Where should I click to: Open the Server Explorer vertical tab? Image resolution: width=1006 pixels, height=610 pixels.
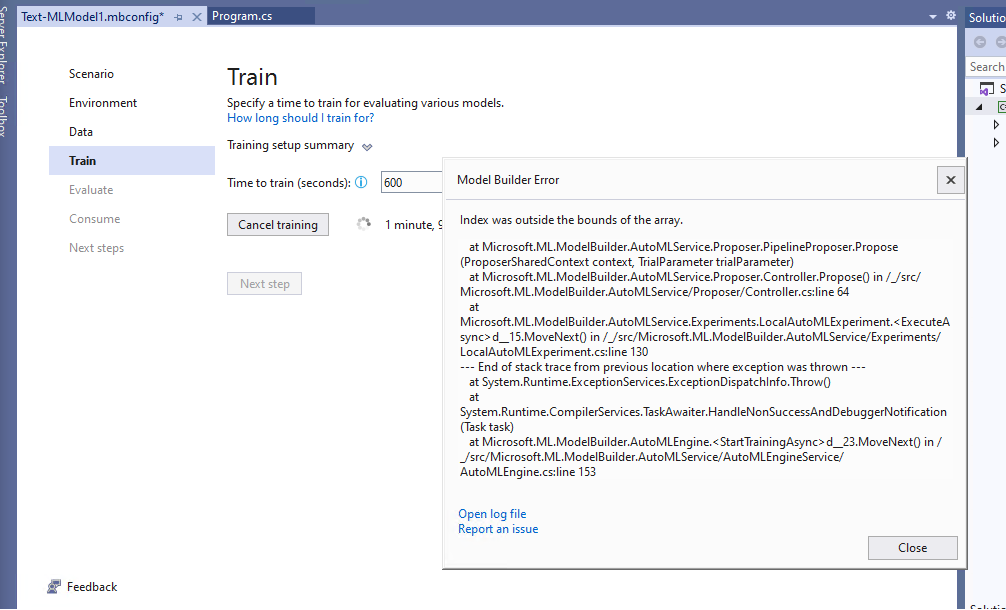point(7,40)
